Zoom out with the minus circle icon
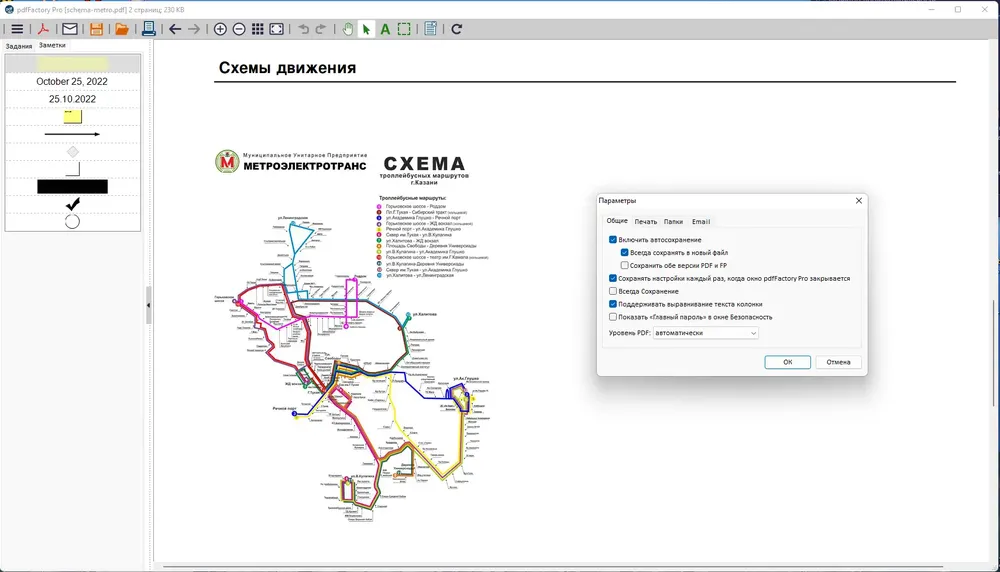The height and width of the screenshot is (572, 1000). click(239, 29)
